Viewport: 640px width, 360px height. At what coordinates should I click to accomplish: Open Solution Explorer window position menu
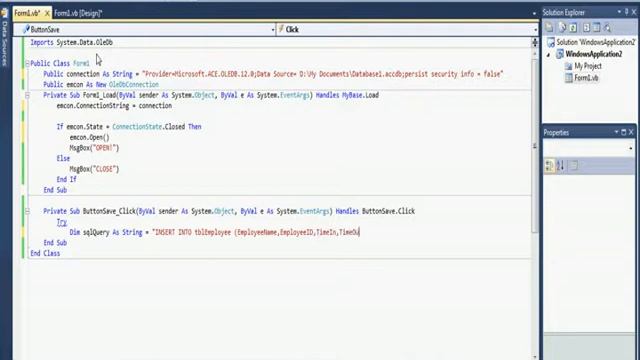[619, 12]
